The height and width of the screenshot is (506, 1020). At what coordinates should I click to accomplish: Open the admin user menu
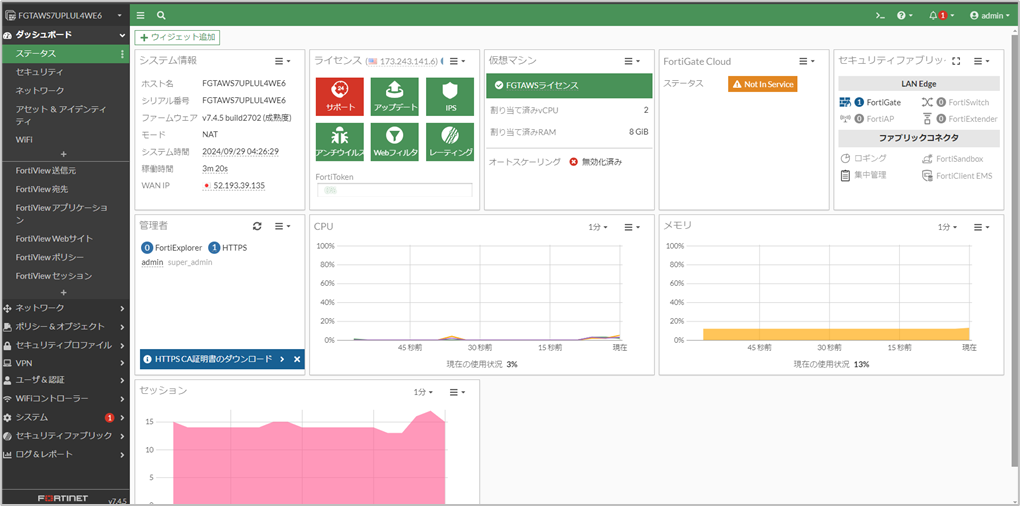[x=992, y=15]
